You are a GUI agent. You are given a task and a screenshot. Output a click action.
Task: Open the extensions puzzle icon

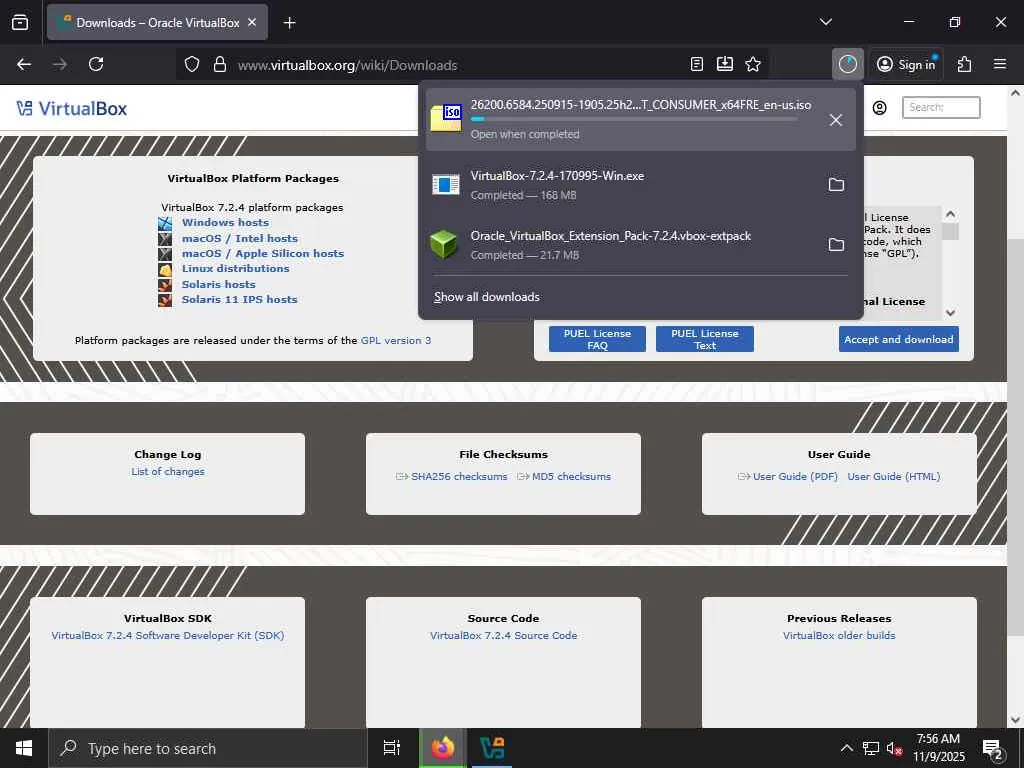(x=964, y=64)
